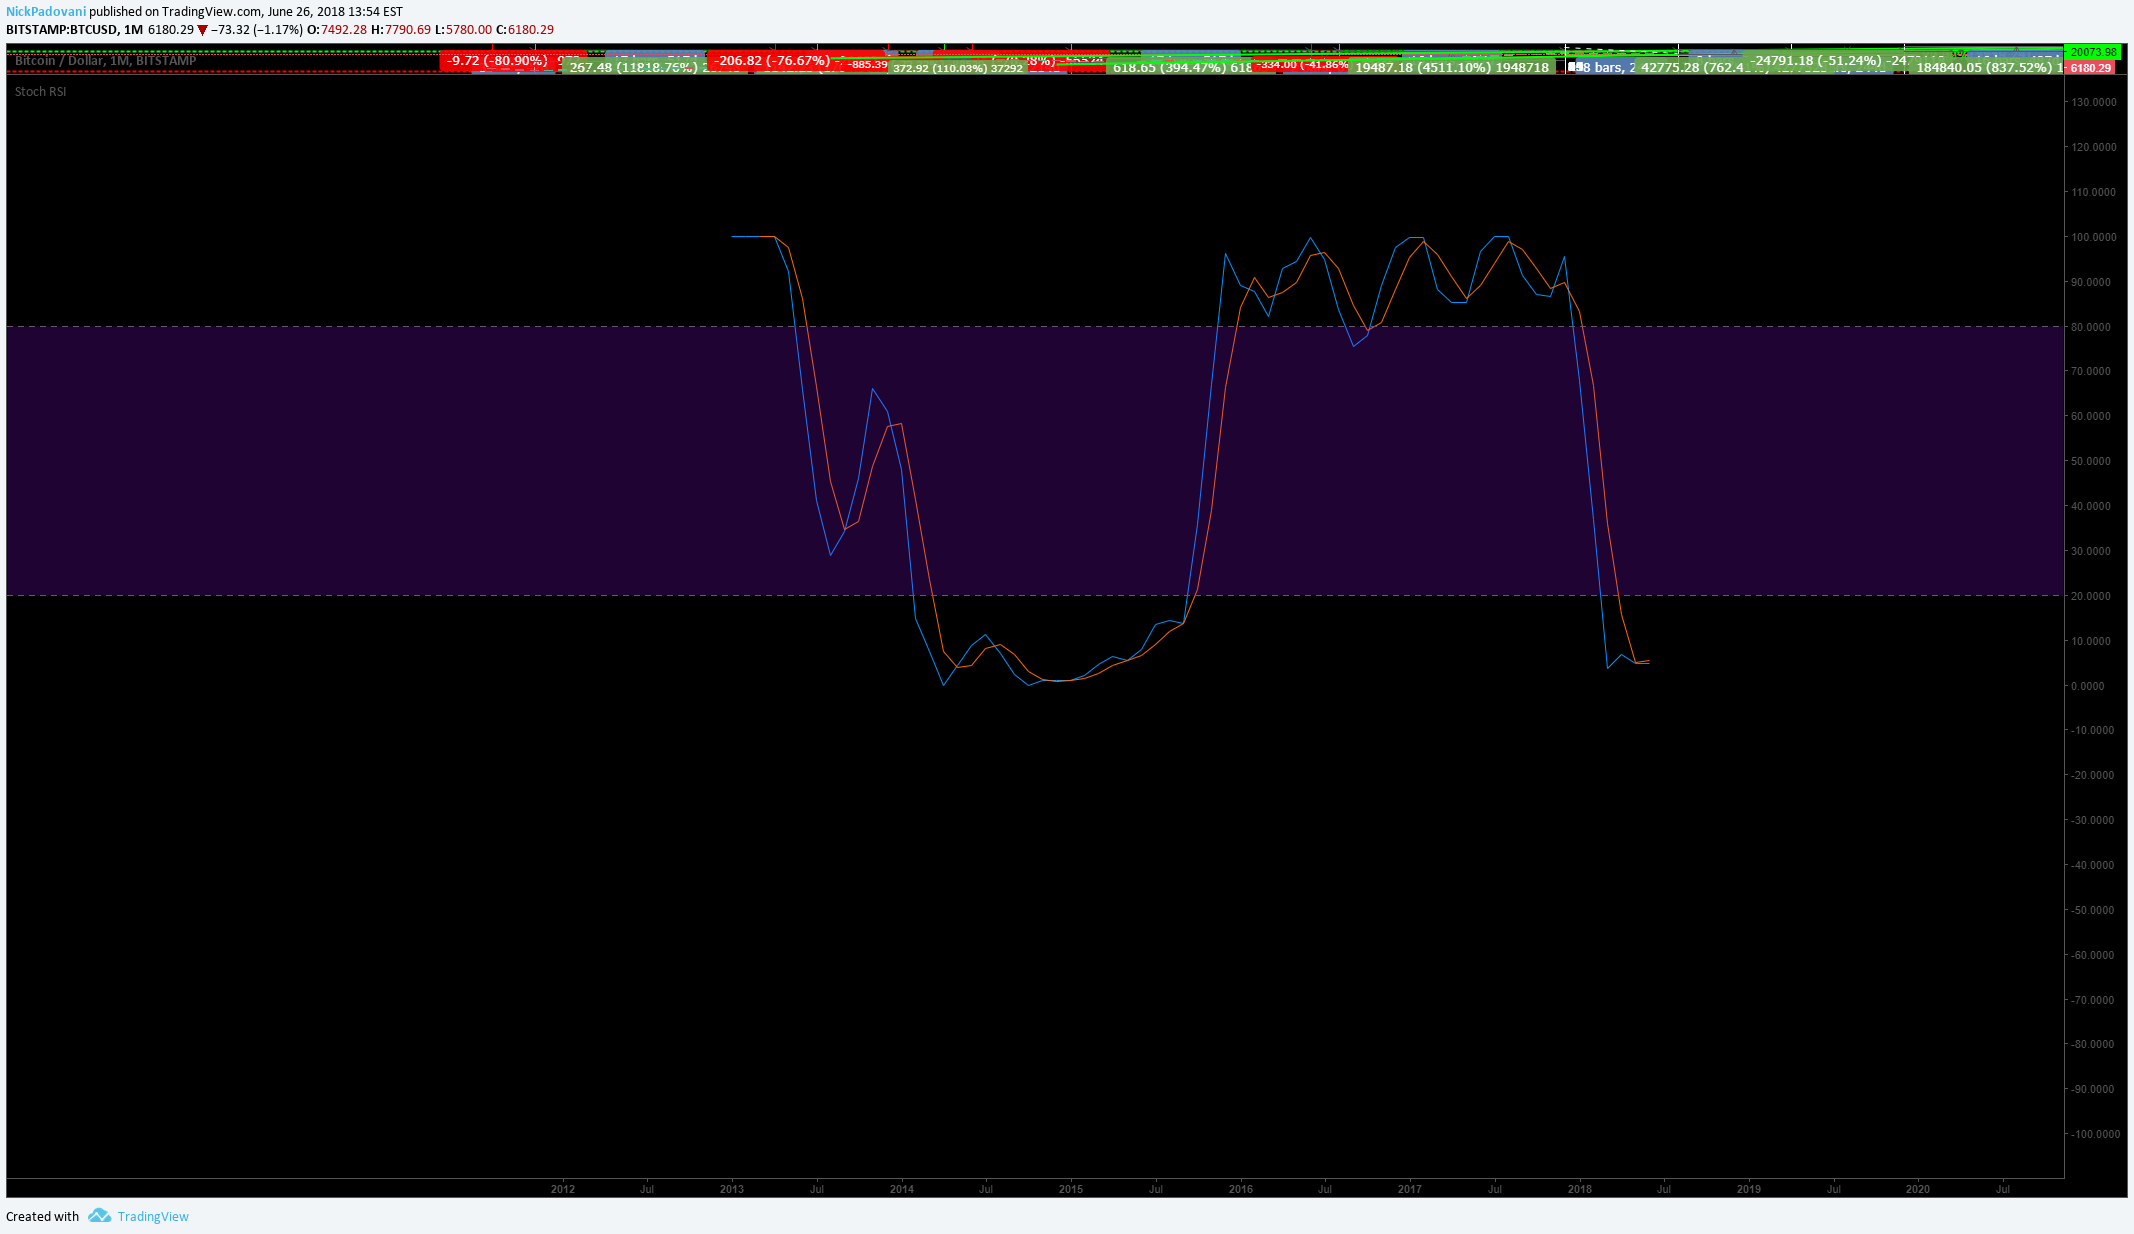Click the 2013 label on the time axis
This screenshot has width=2134, height=1234.
(x=732, y=1189)
